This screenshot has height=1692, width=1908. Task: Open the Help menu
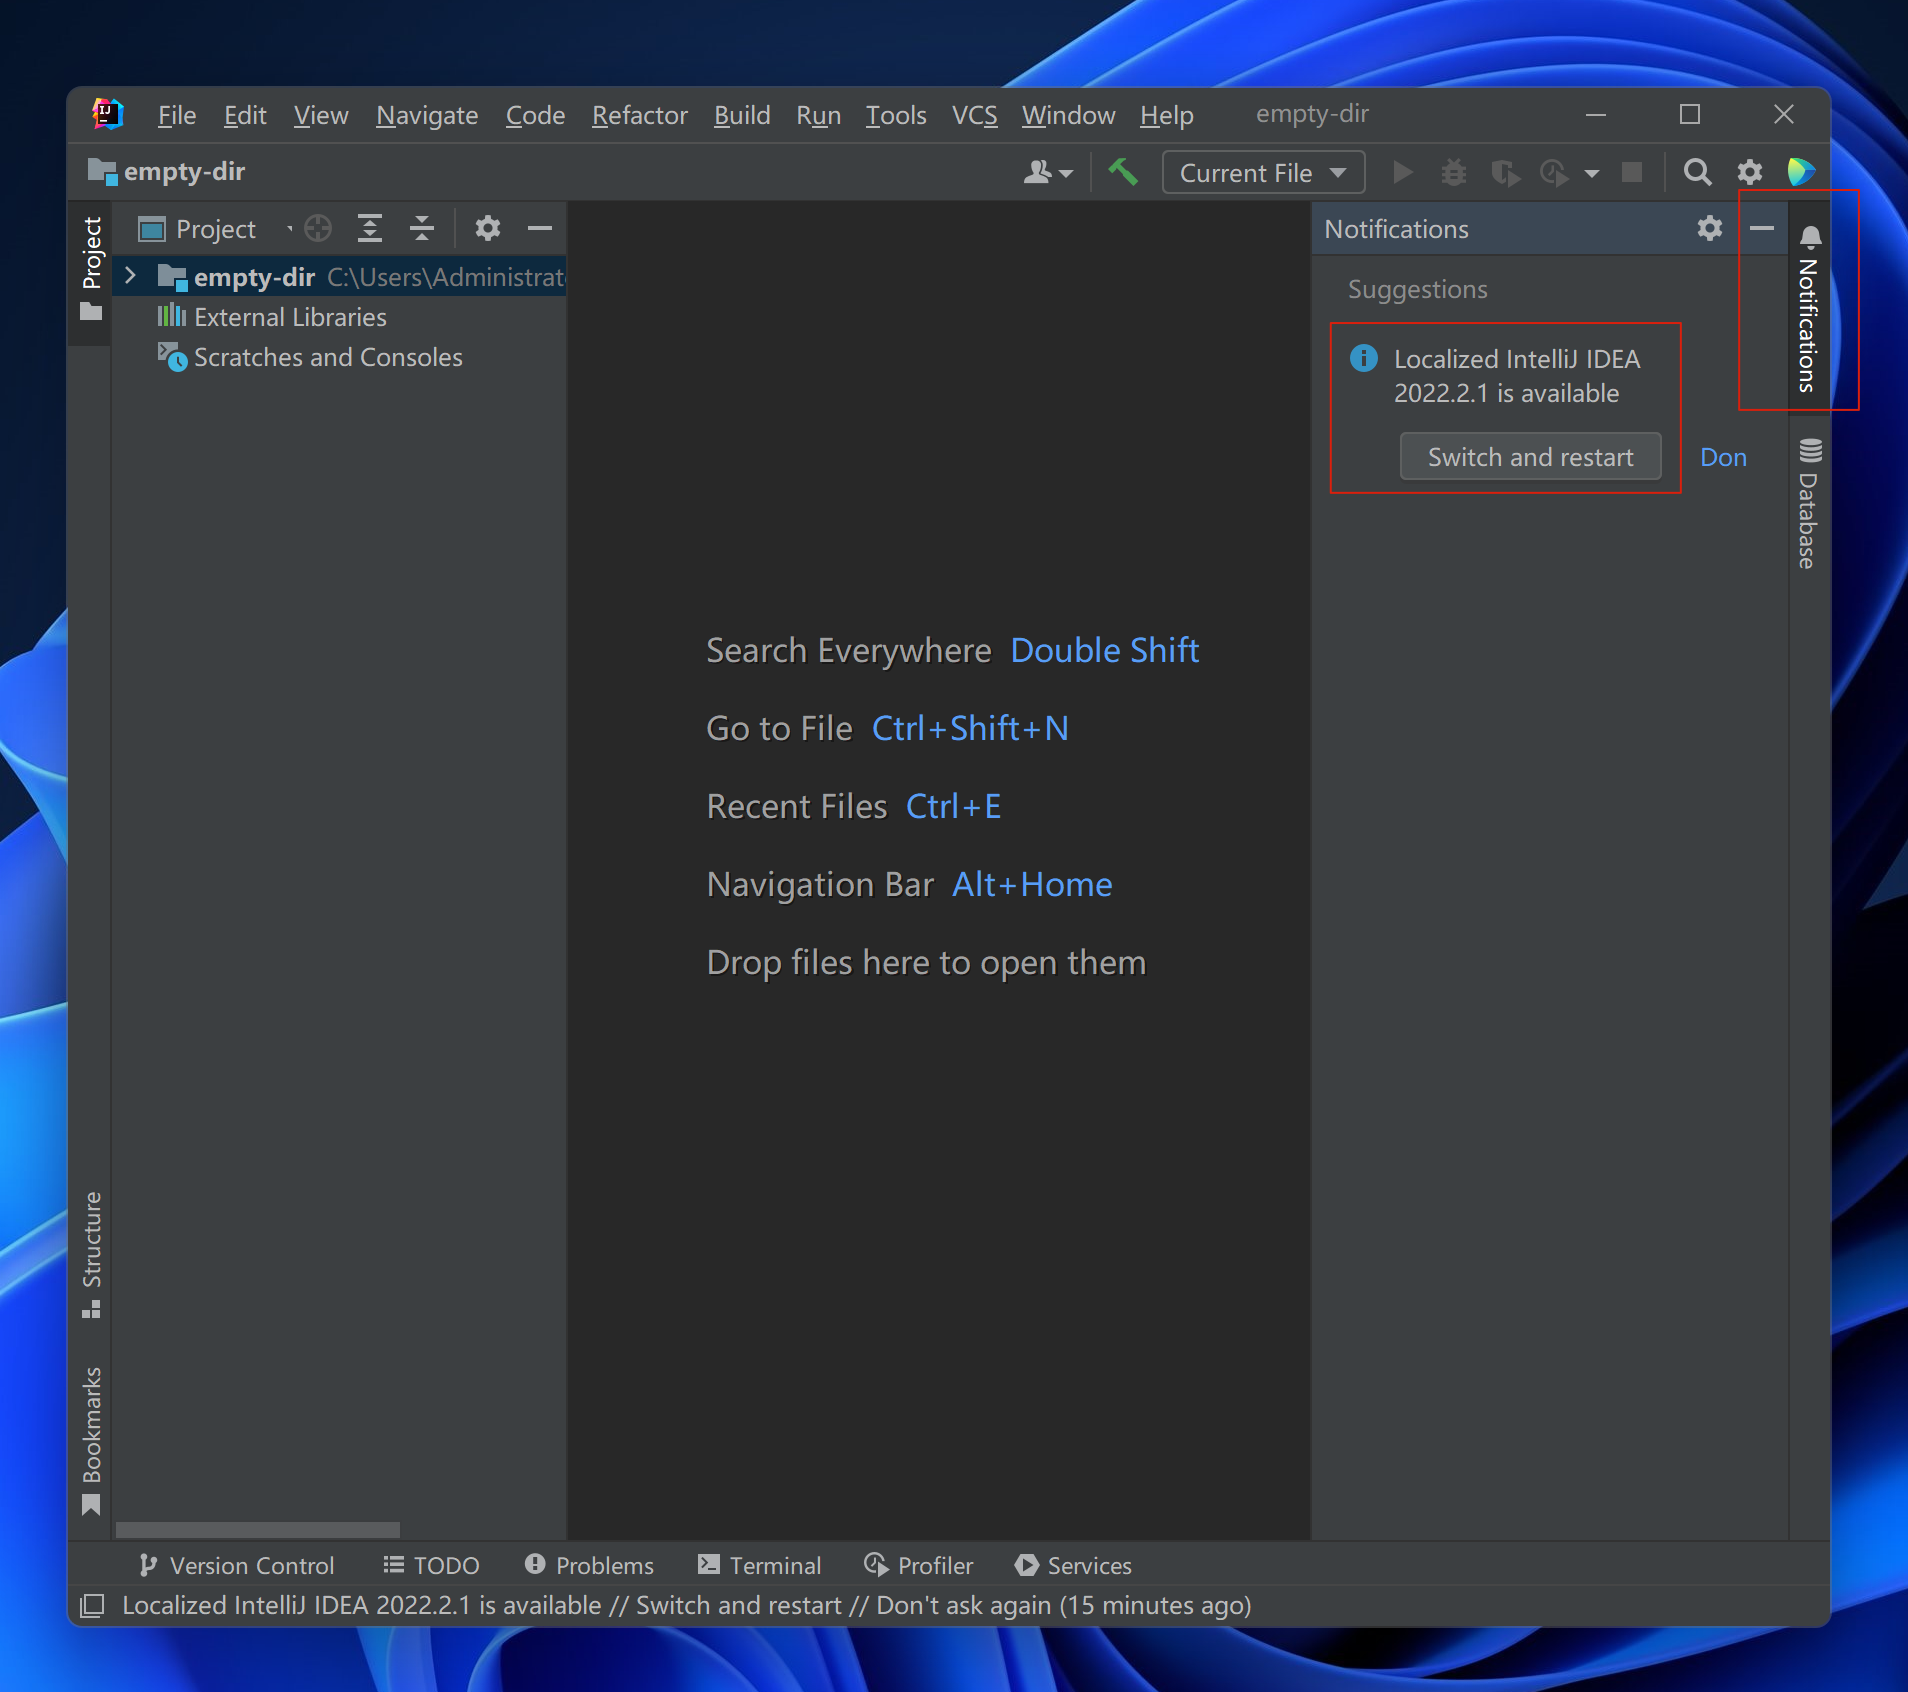(x=1167, y=115)
